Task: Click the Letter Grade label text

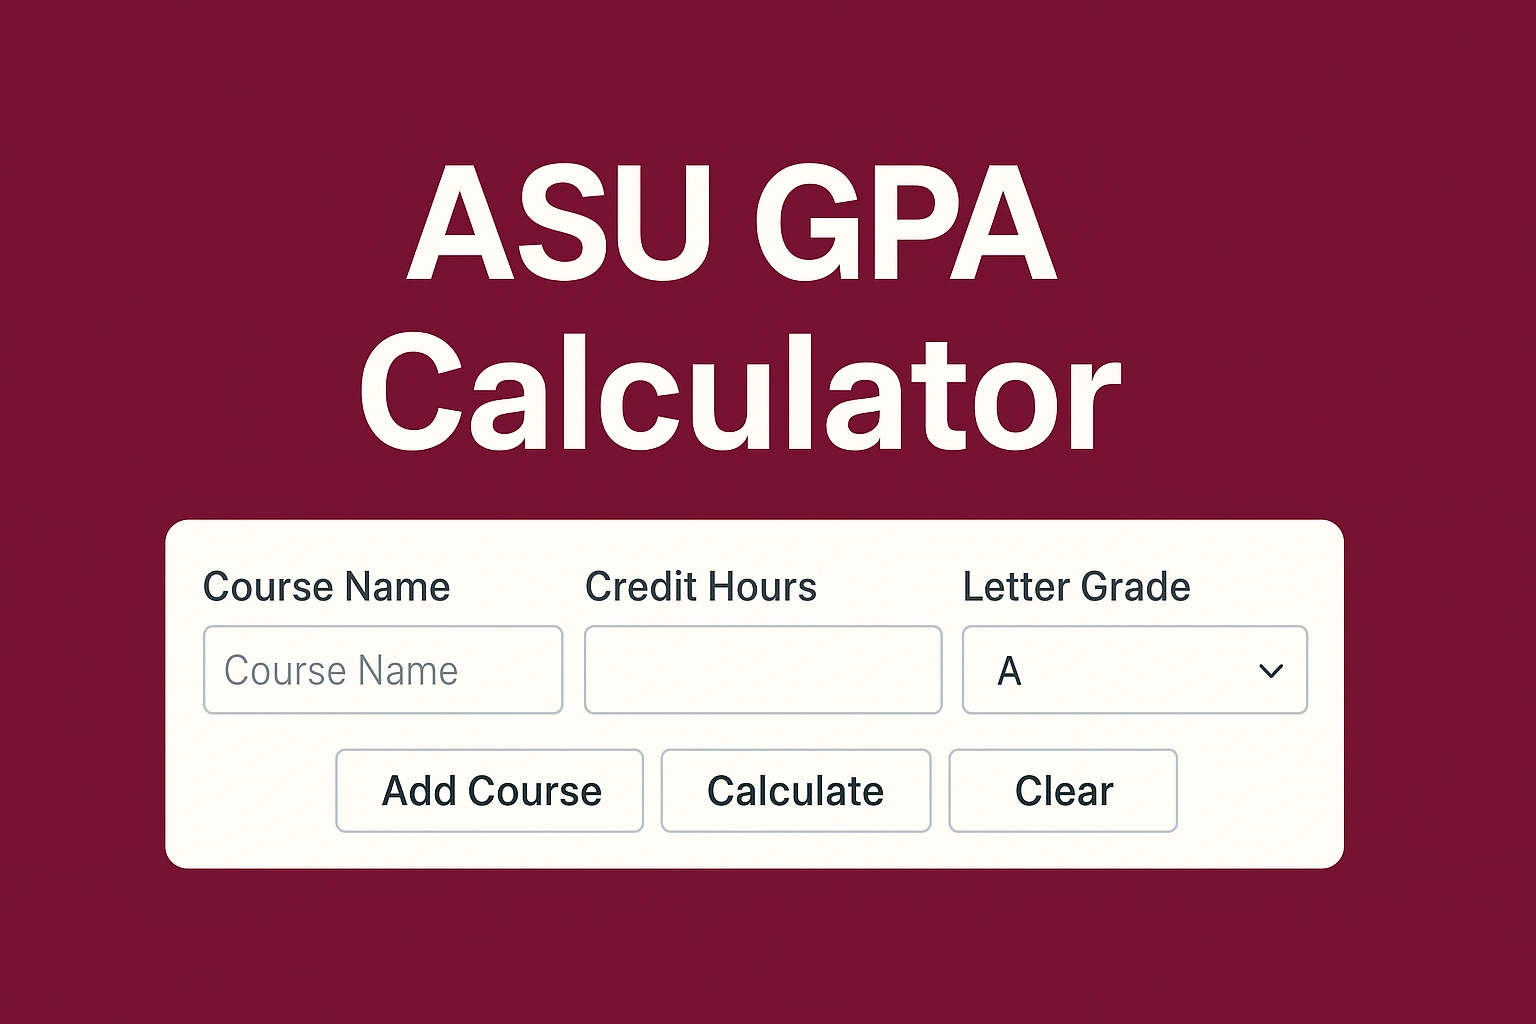Action: pos(1076,587)
